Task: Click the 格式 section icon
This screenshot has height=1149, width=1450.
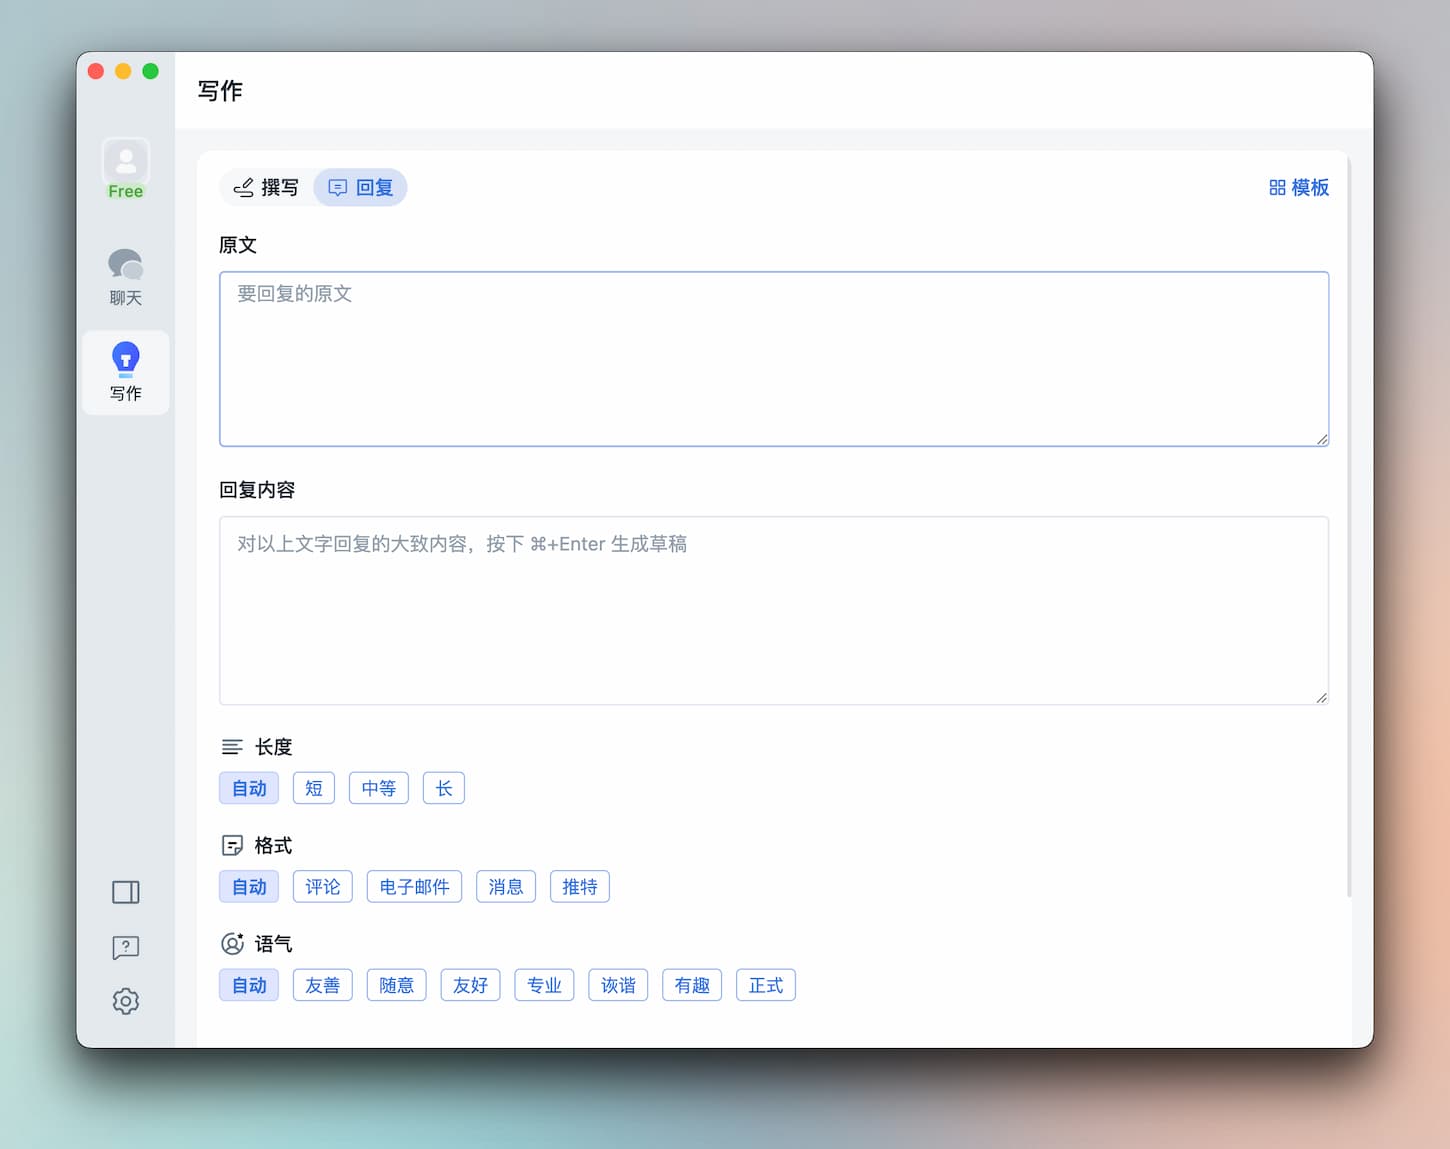Action: click(232, 846)
